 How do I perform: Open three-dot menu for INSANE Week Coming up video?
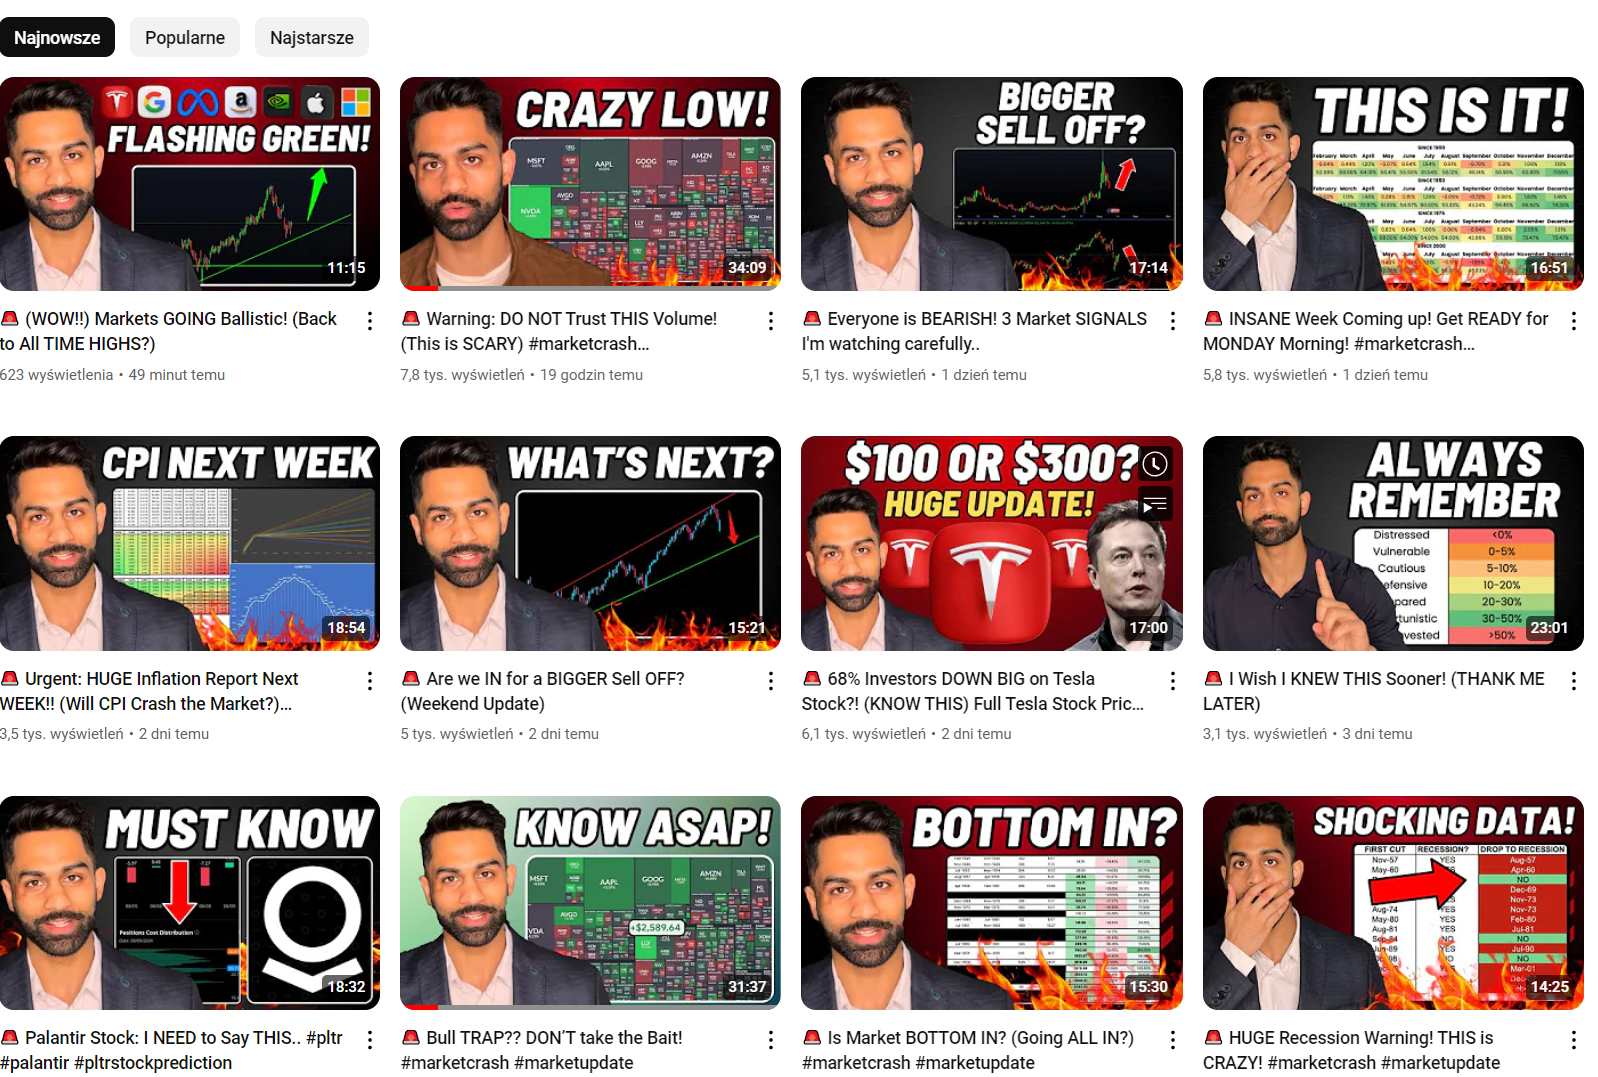tap(1574, 321)
